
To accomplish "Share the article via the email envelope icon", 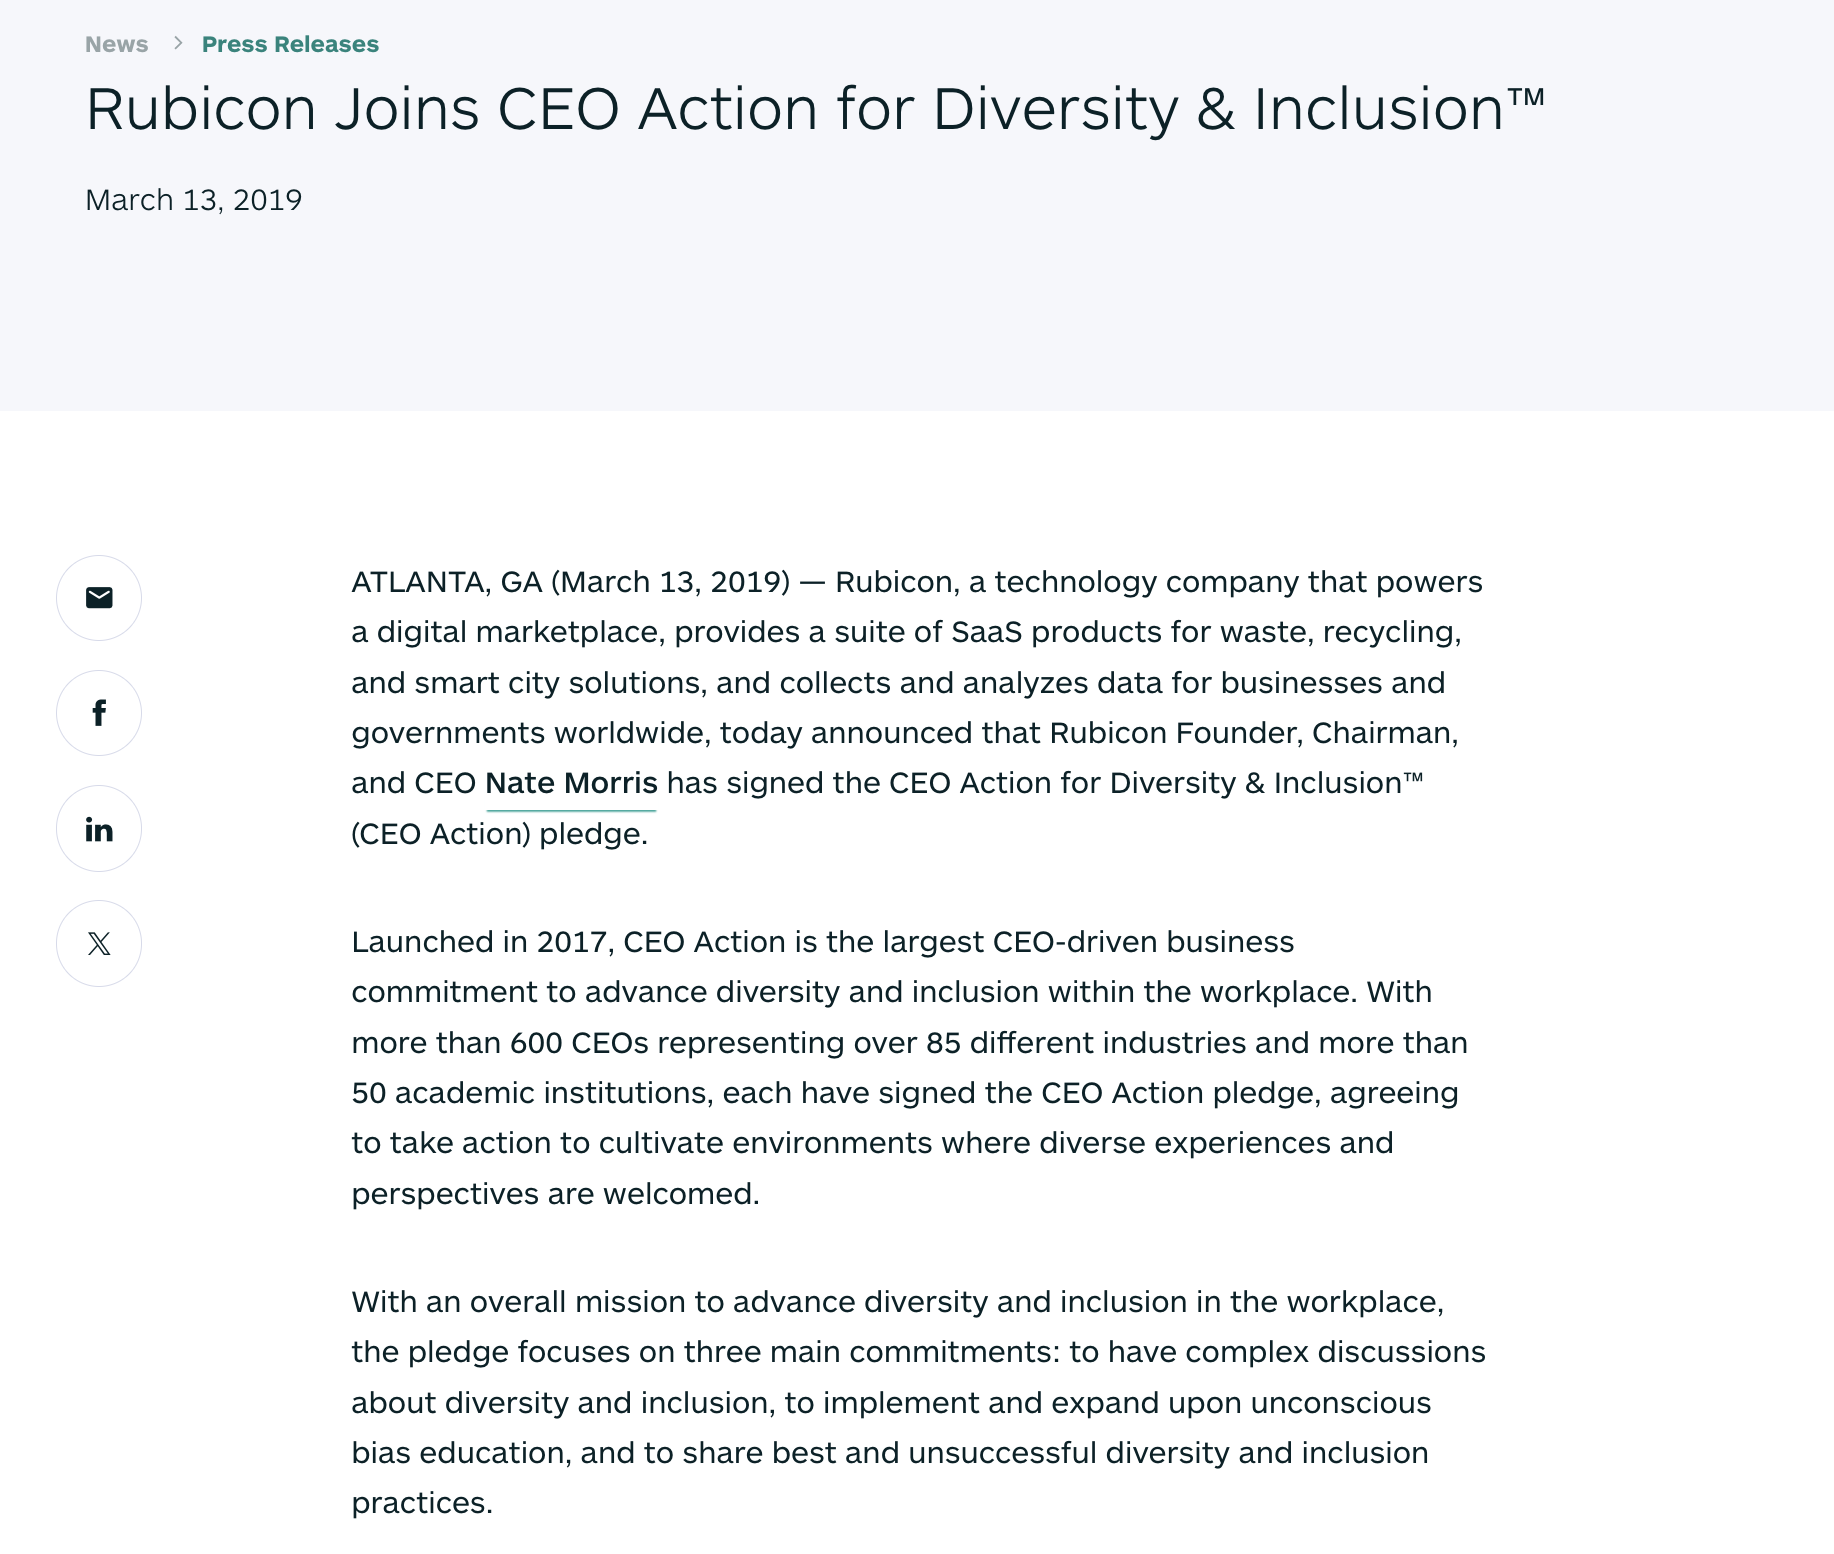I will (99, 598).
